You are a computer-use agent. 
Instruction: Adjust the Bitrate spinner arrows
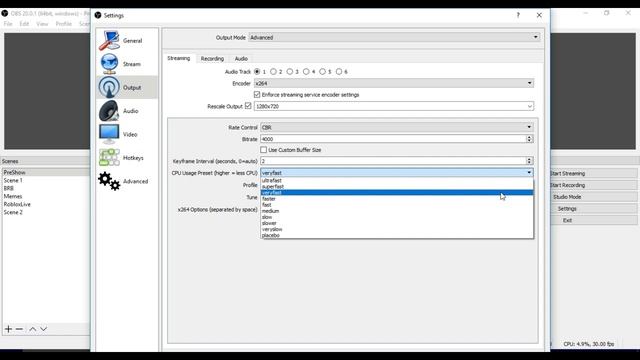[x=529, y=139]
